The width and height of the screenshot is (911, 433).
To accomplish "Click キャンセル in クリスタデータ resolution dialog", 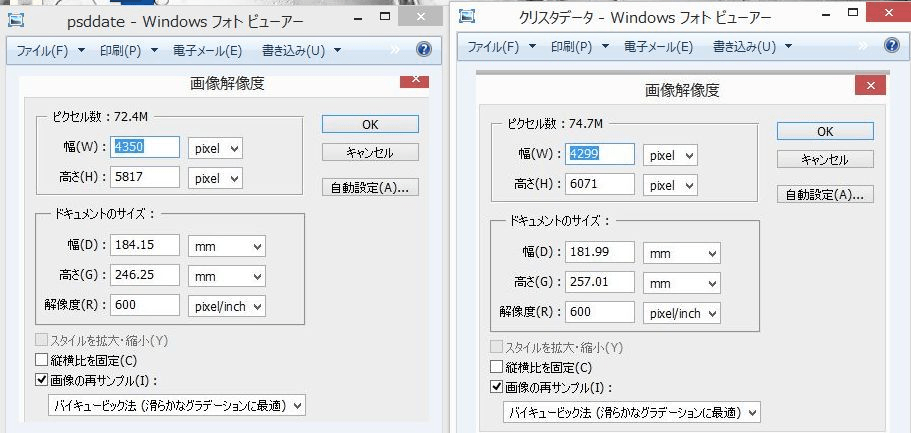I will (825, 159).
